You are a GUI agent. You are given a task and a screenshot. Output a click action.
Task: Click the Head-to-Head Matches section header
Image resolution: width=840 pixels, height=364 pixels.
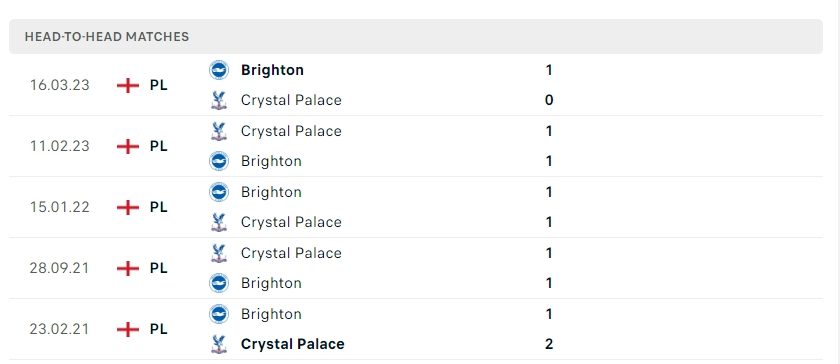(416, 36)
